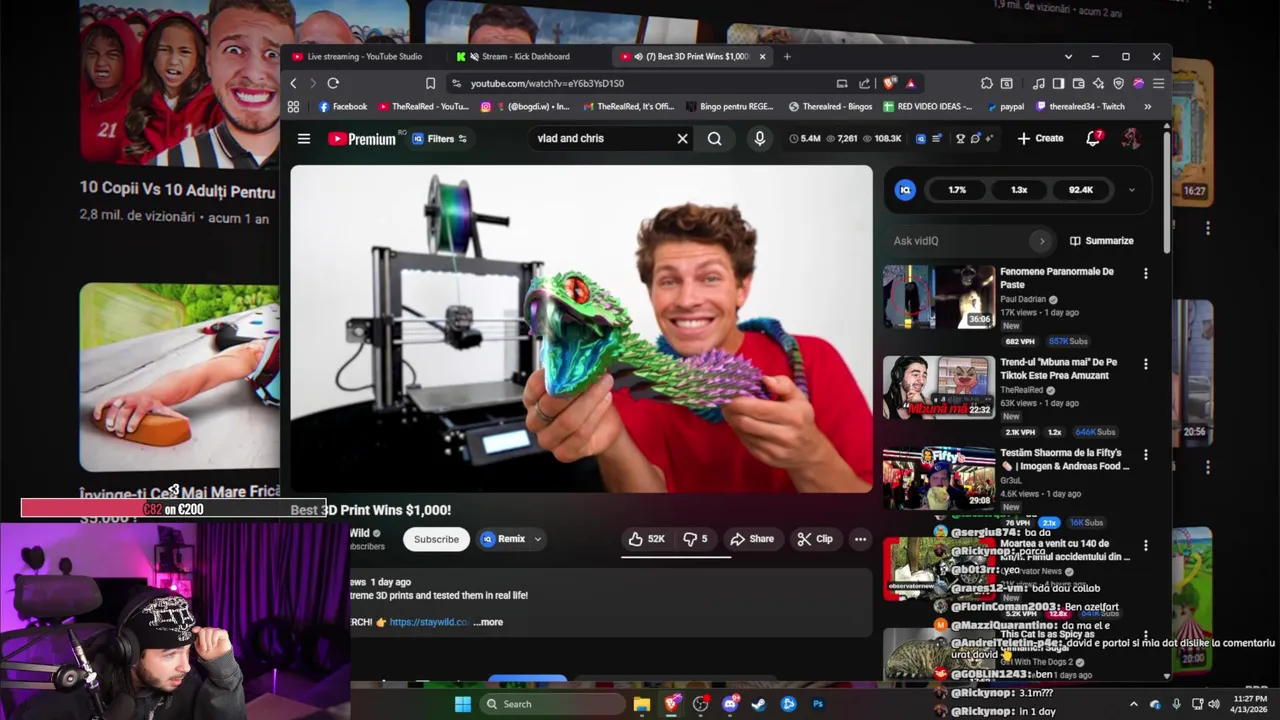Subscribe to the channel
This screenshot has height=720, width=1280.
(x=437, y=539)
